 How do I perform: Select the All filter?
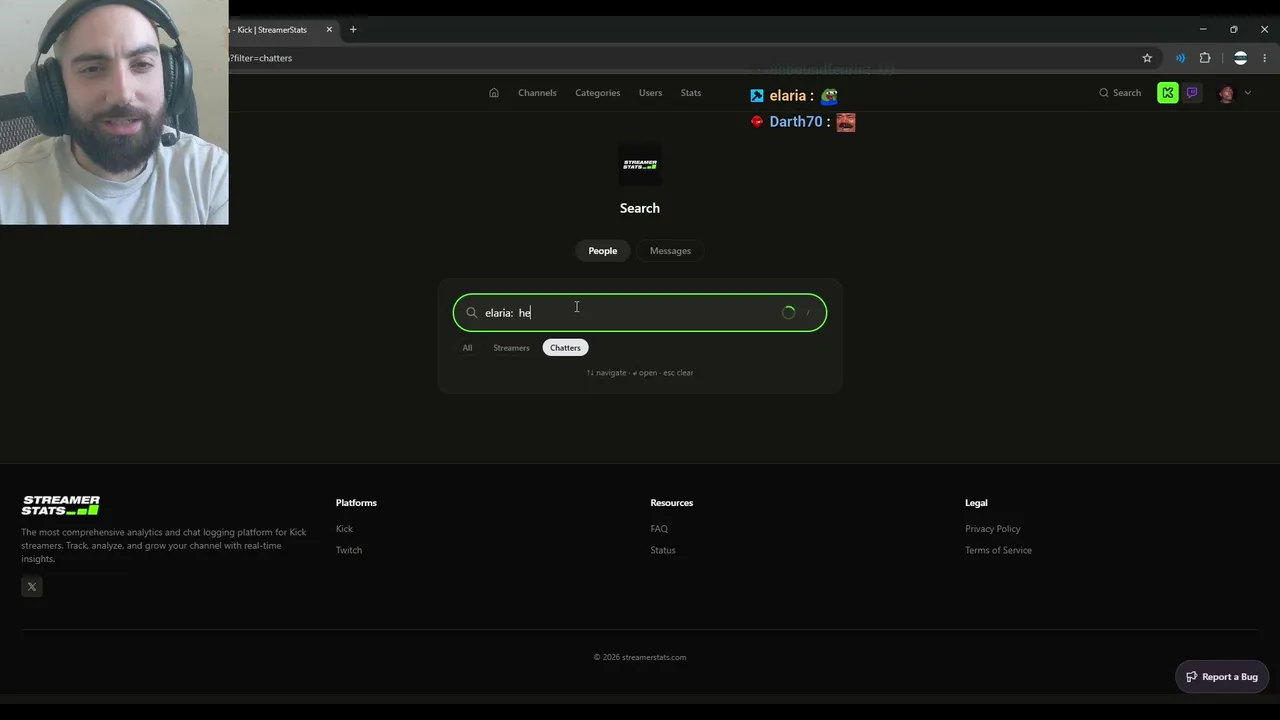click(x=467, y=348)
